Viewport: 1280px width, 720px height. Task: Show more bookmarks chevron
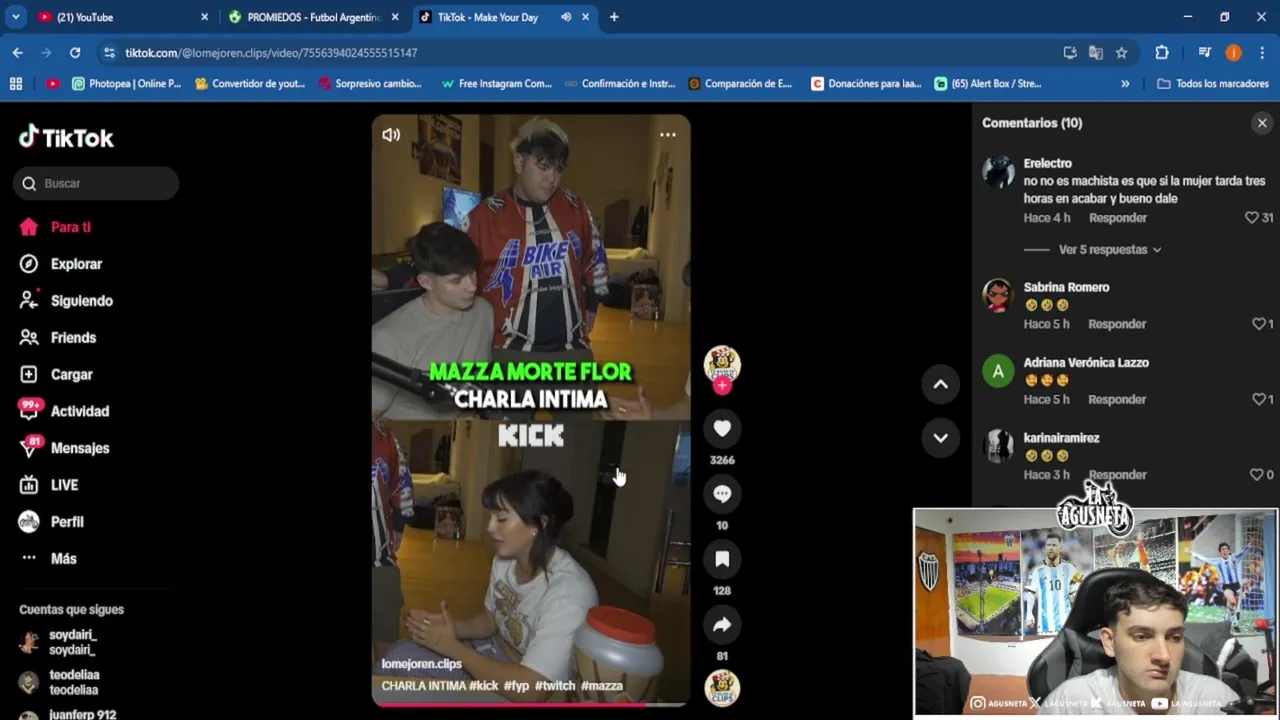[1125, 84]
